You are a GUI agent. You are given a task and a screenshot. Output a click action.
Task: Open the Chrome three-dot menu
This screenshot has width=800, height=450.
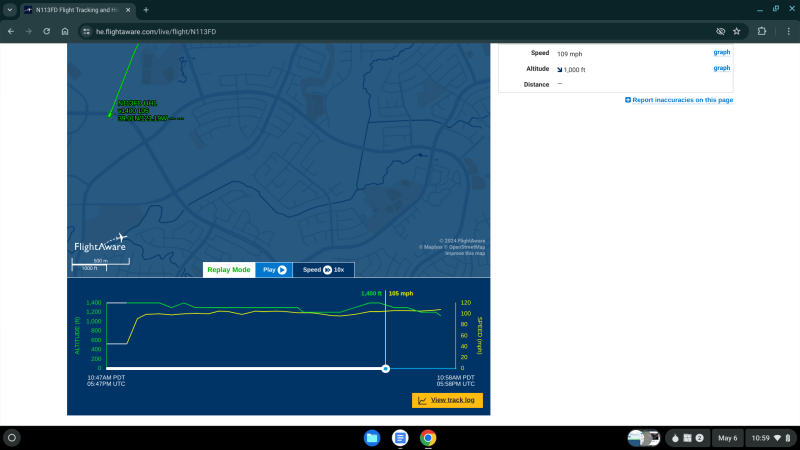[x=788, y=32]
